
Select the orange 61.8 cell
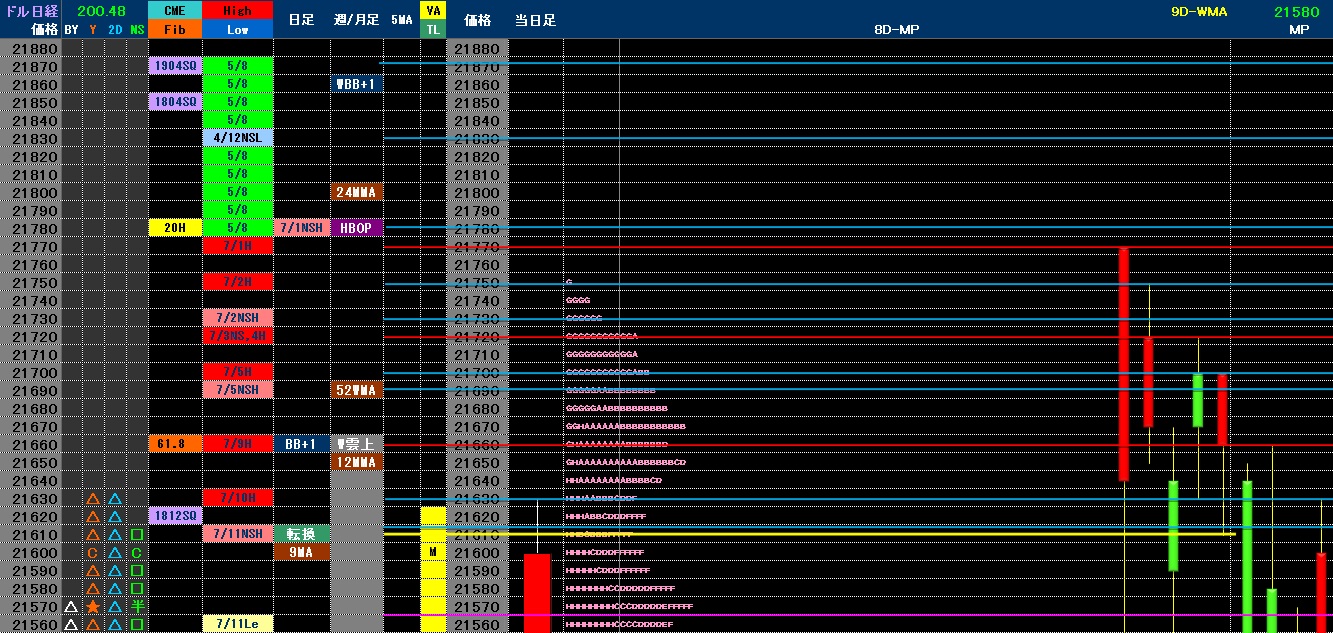pos(175,444)
